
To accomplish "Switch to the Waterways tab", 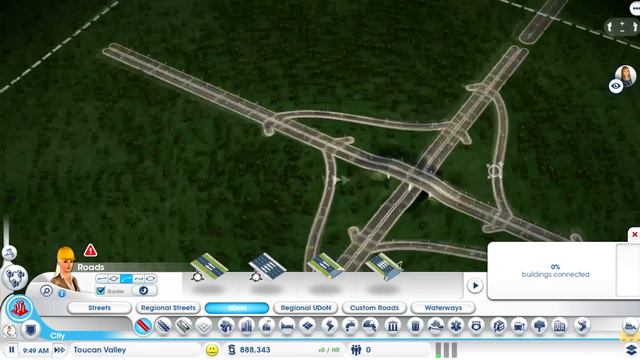I will (443, 308).
